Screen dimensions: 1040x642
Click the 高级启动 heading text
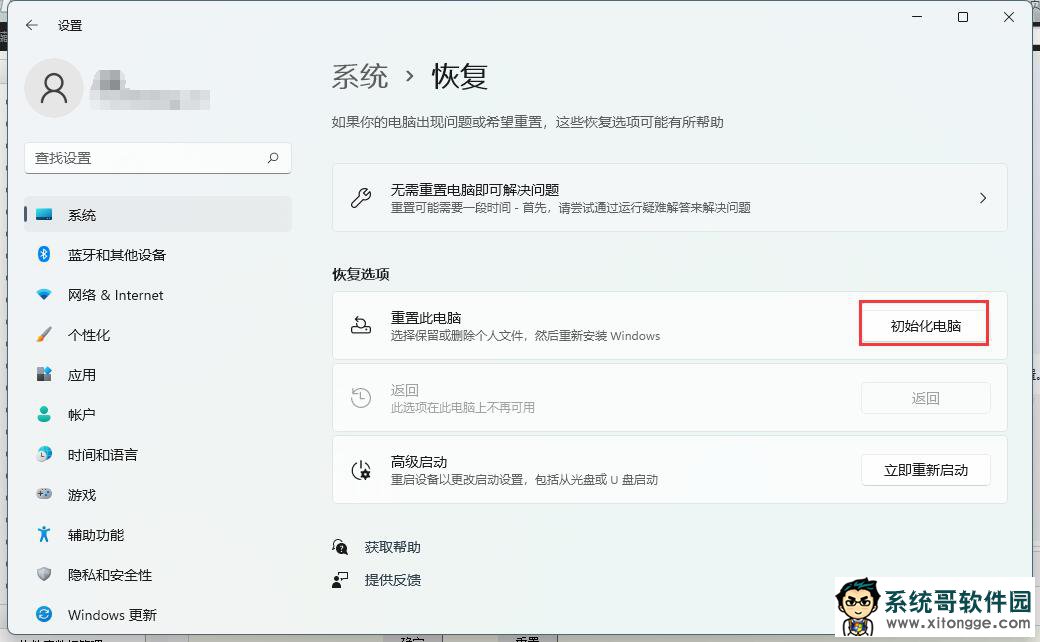(419, 462)
